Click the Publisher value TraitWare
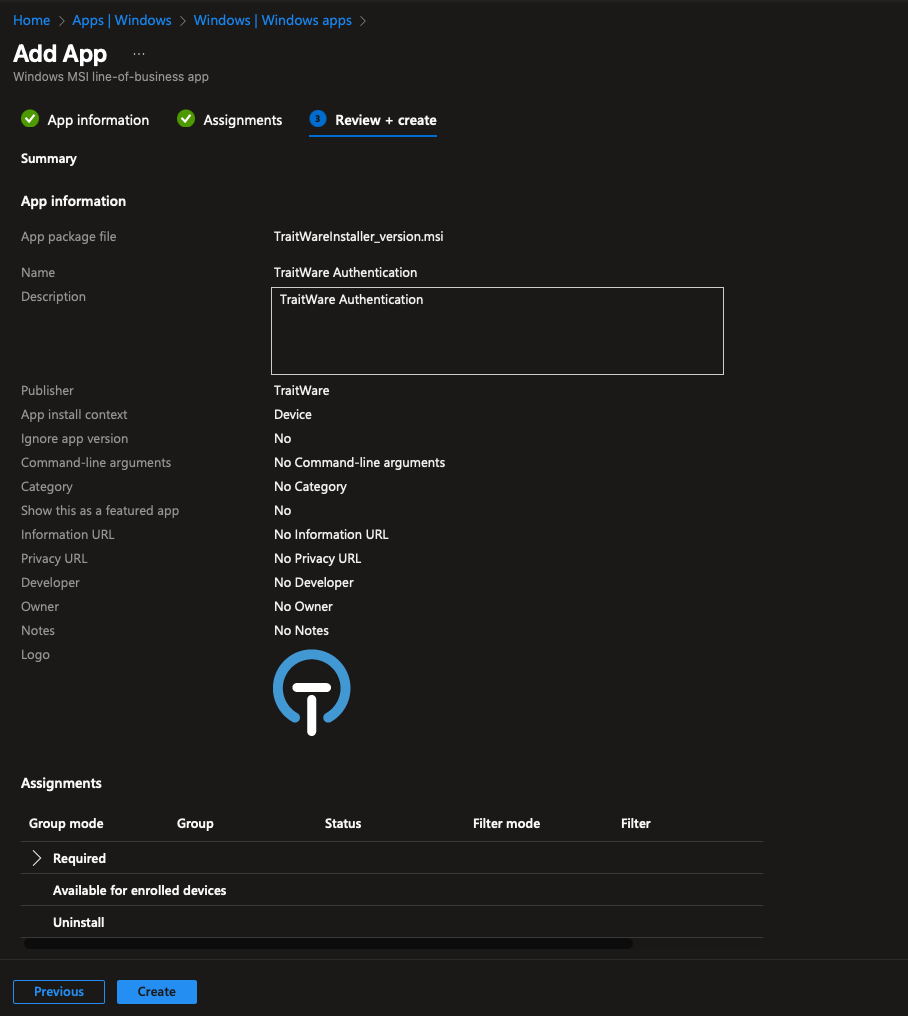This screenshot has height=1016, width=908. coord(301,390)
